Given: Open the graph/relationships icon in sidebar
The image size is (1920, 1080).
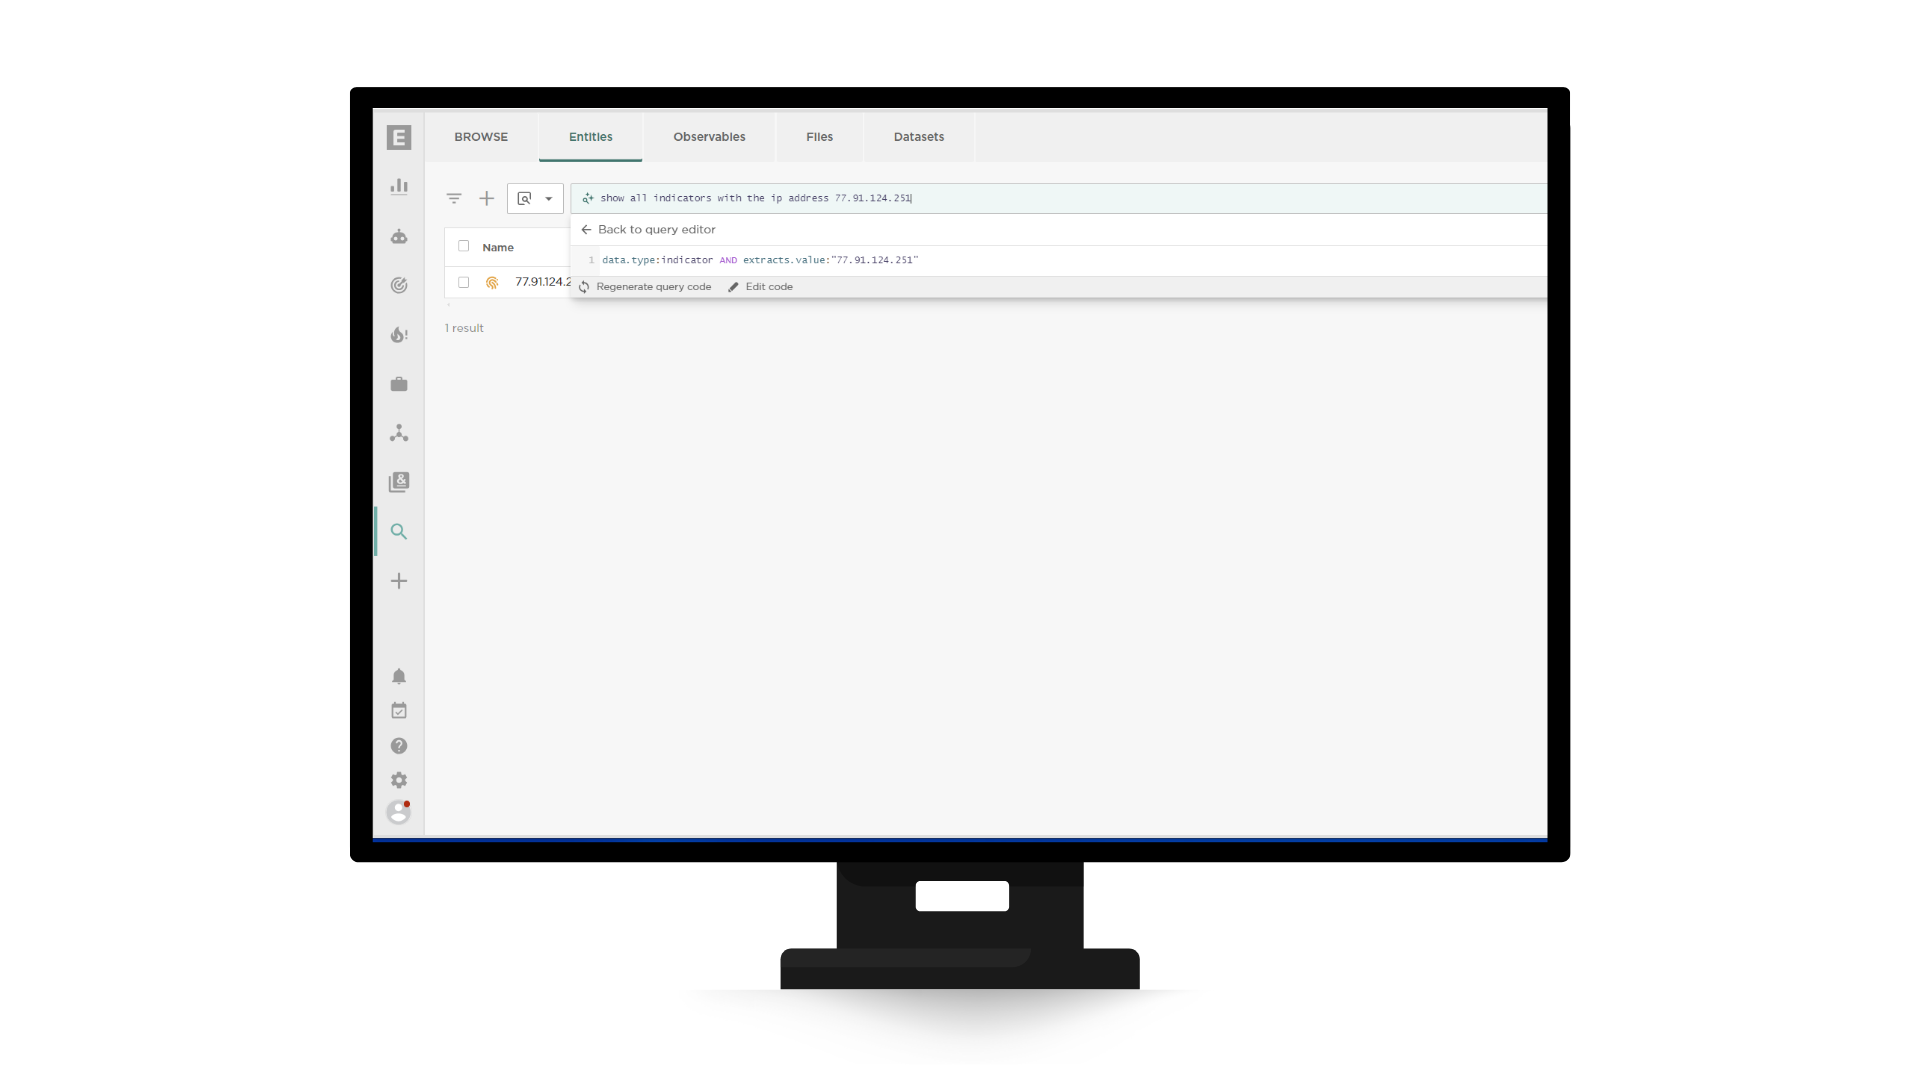Looking at the screenshot, I should 398,433.
